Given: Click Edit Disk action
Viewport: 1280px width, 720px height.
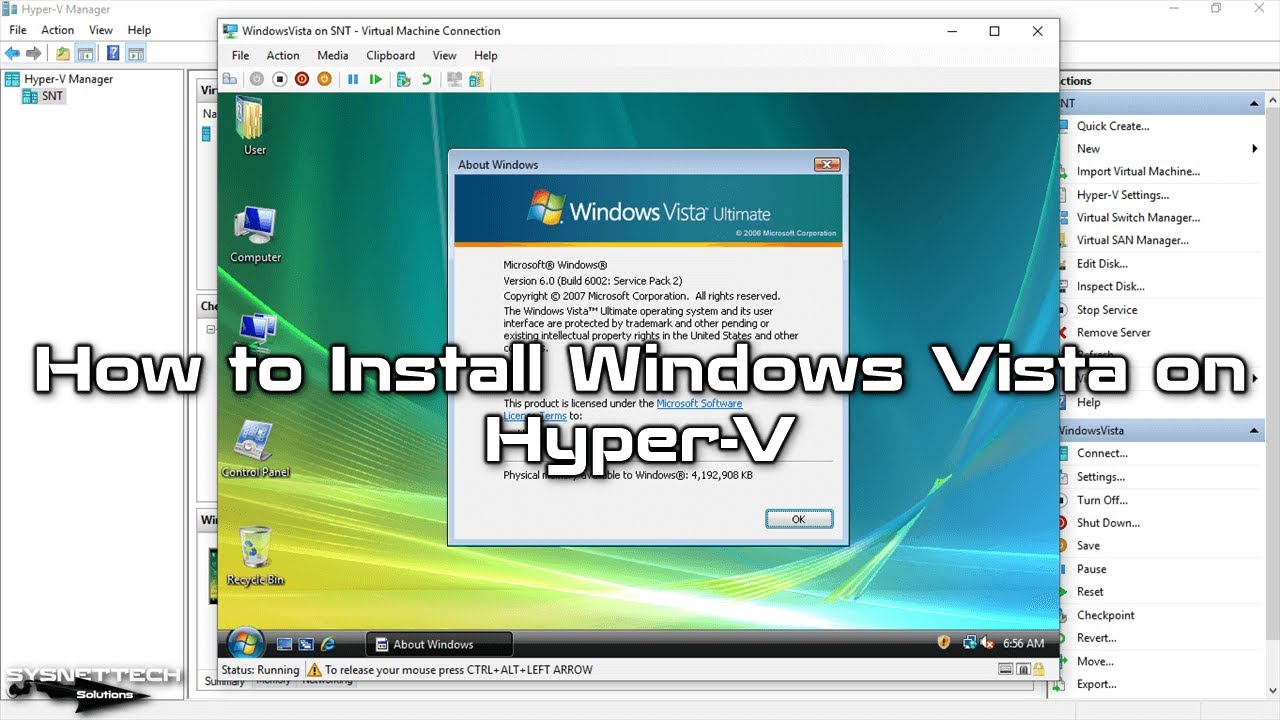Looking at the screenshot, I should pyautogui.click(x=1102, y=264).
